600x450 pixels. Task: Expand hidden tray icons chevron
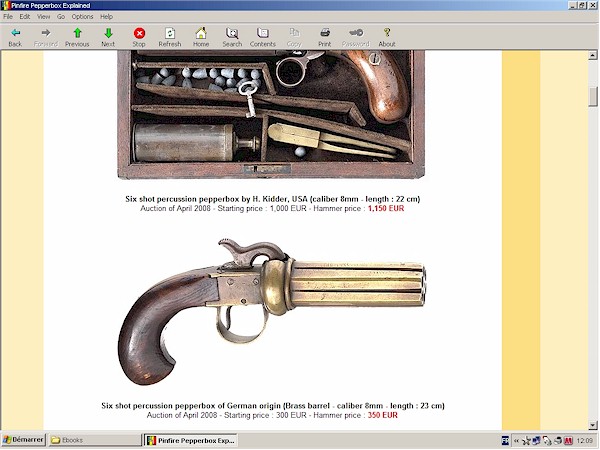tap(516, 441)
